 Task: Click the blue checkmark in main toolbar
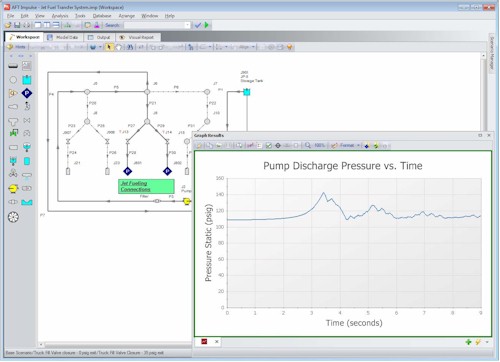pos(198,25)
